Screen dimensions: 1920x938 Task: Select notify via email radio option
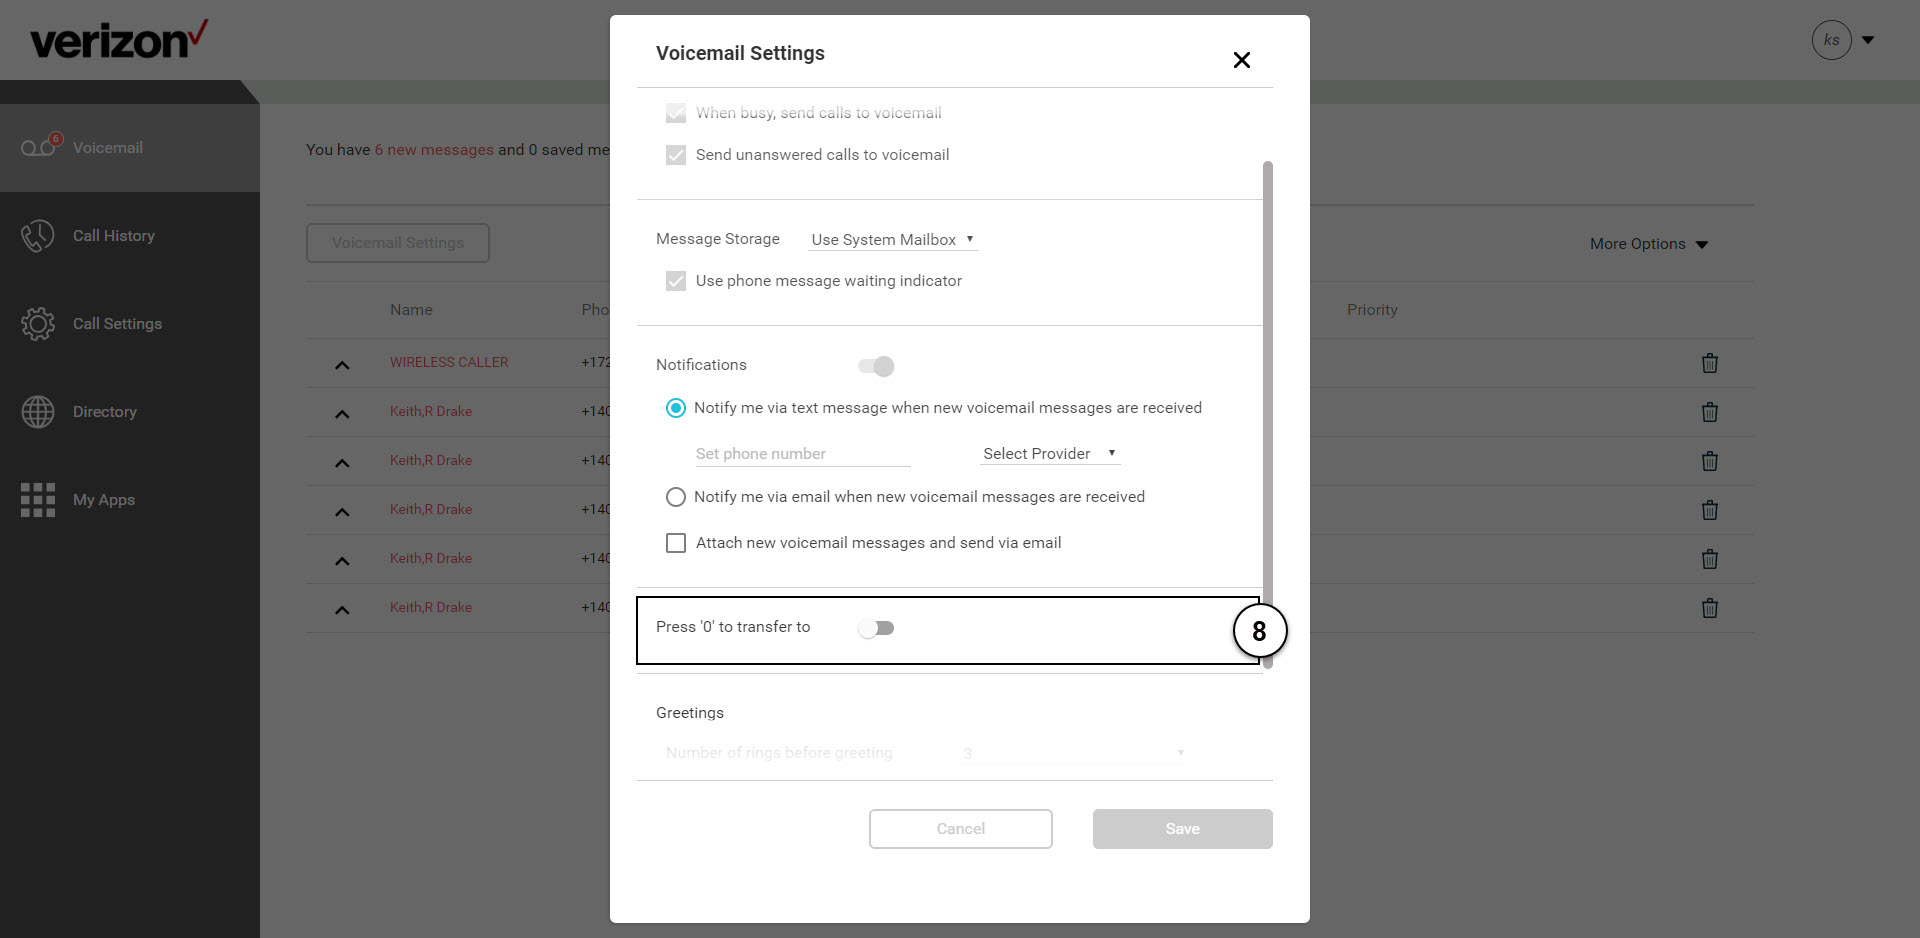676,497
